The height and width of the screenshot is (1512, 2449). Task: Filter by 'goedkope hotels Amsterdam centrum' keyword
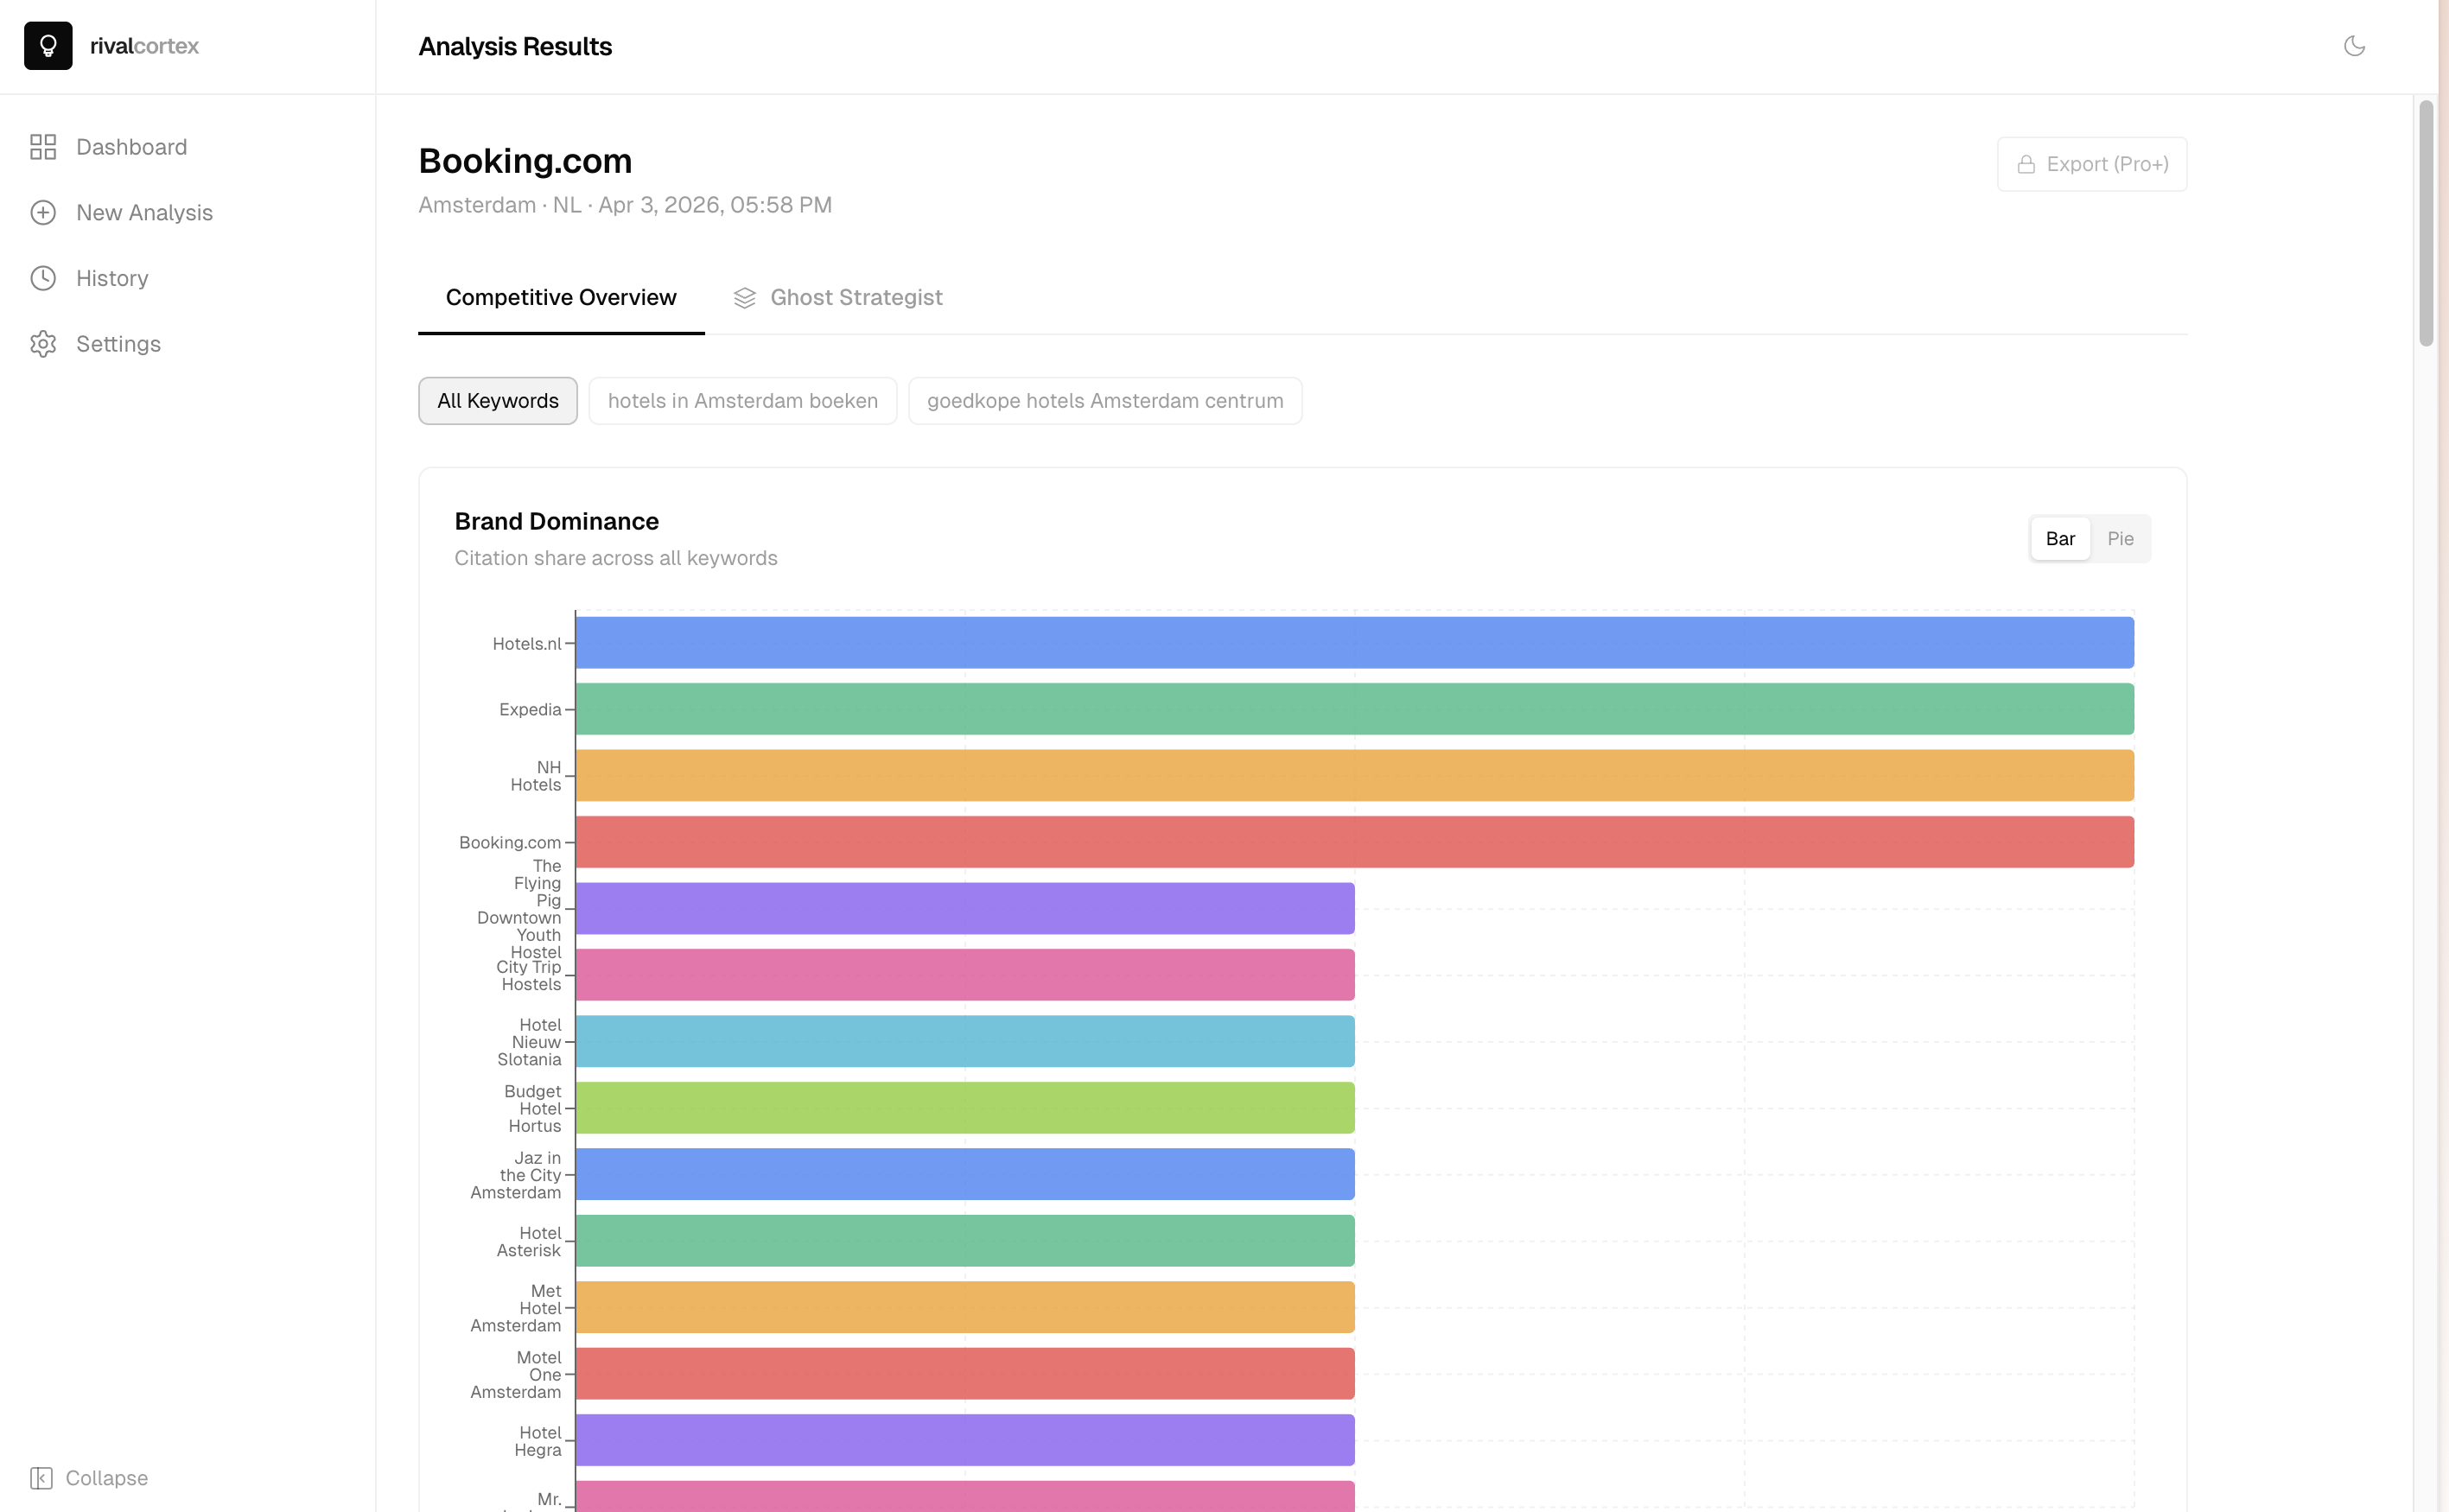(1104, 401)
